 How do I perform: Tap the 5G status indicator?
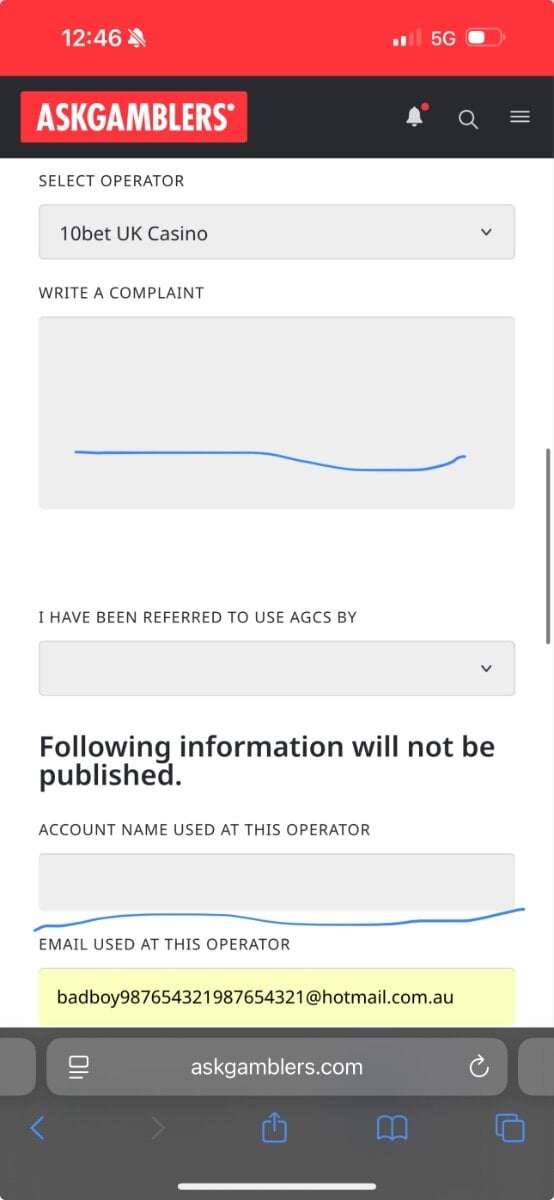click(443, 38)
